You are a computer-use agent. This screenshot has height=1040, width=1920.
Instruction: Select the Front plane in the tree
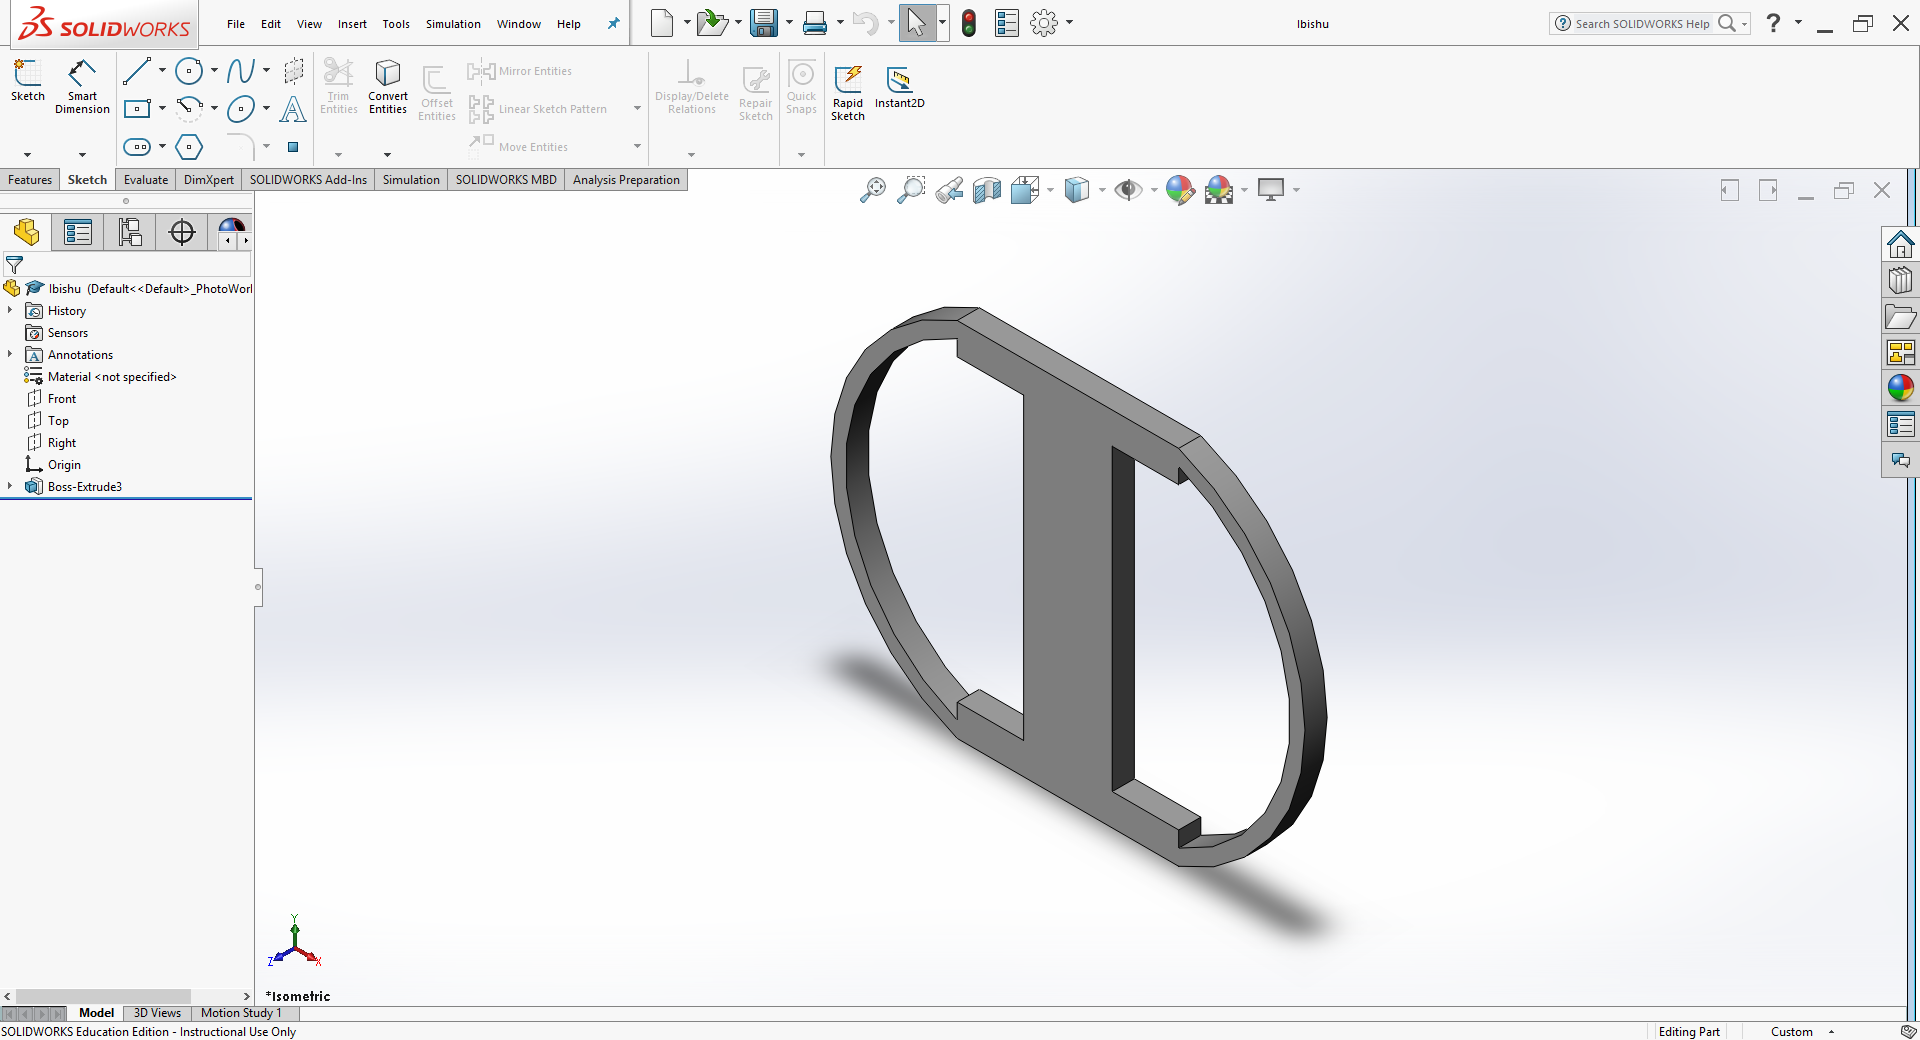click(62, 399)
